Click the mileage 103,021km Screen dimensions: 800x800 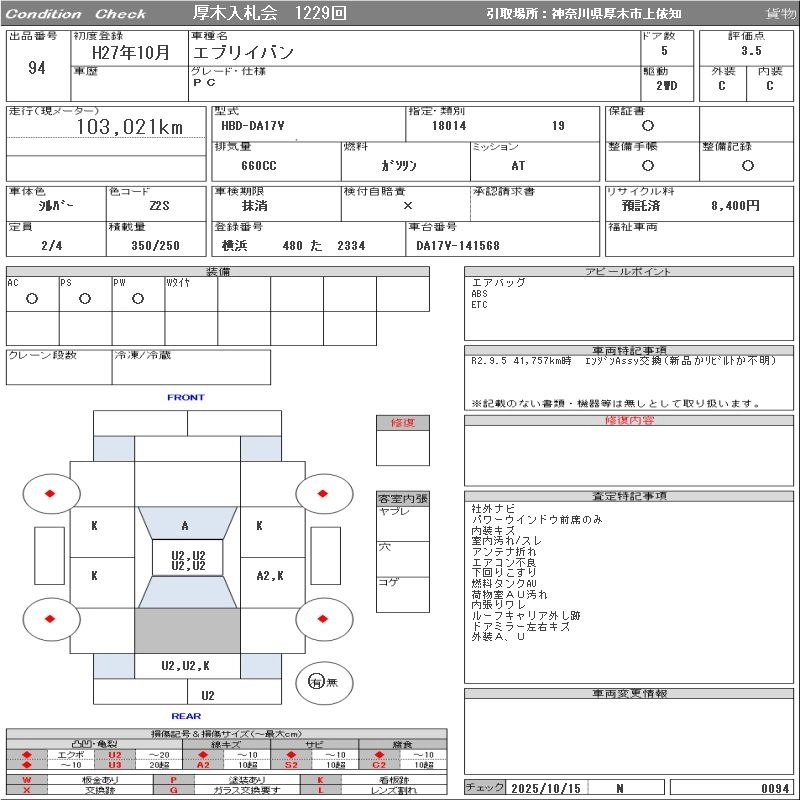pos(129,127)
